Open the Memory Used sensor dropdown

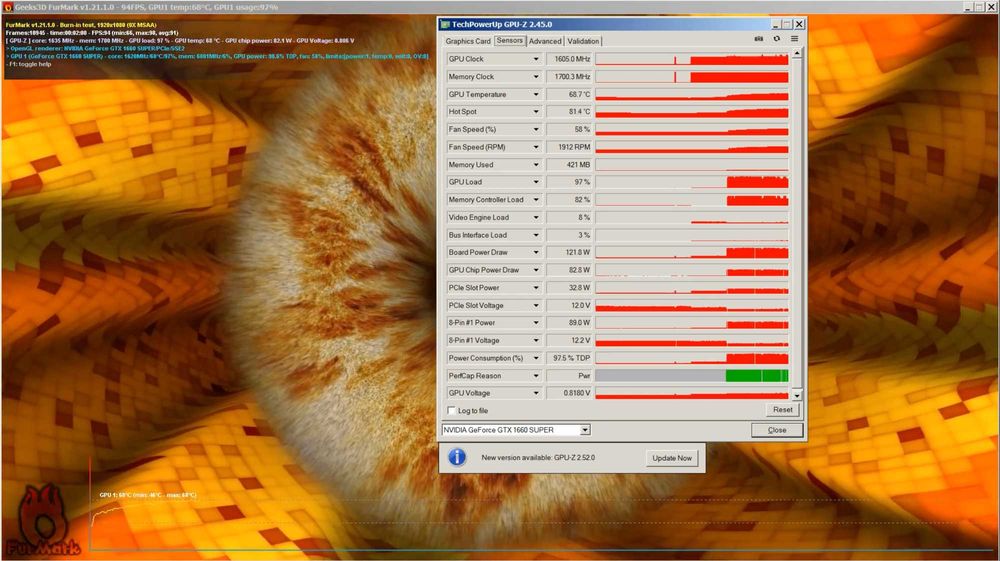[x=536, y=164]
